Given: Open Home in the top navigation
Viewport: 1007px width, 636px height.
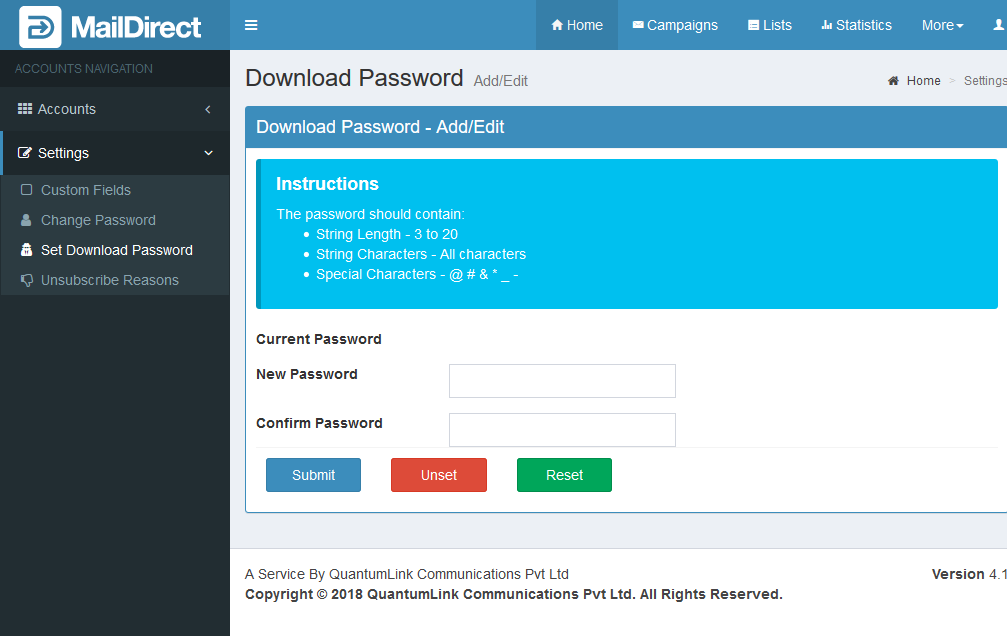Looking at the screenshot, I should tap(577, 25).
